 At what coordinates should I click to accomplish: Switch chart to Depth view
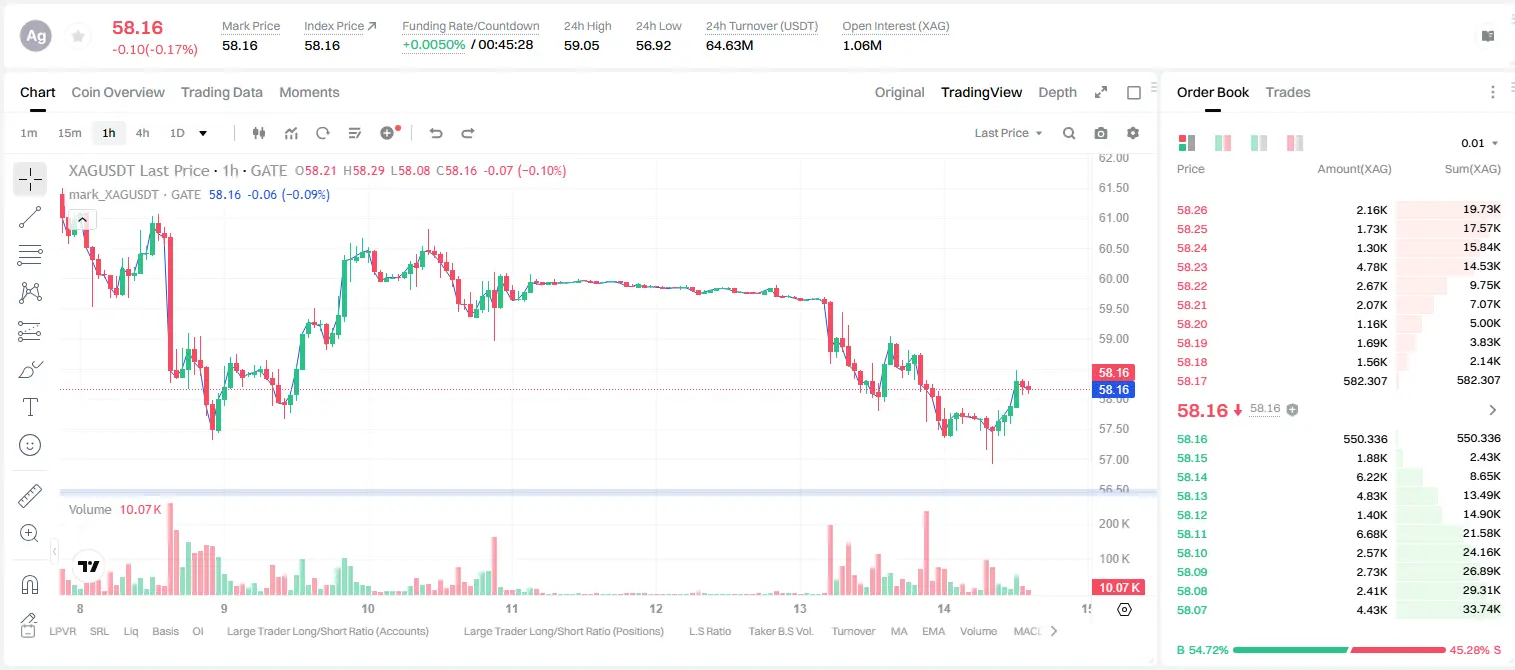click(1057, 92)
